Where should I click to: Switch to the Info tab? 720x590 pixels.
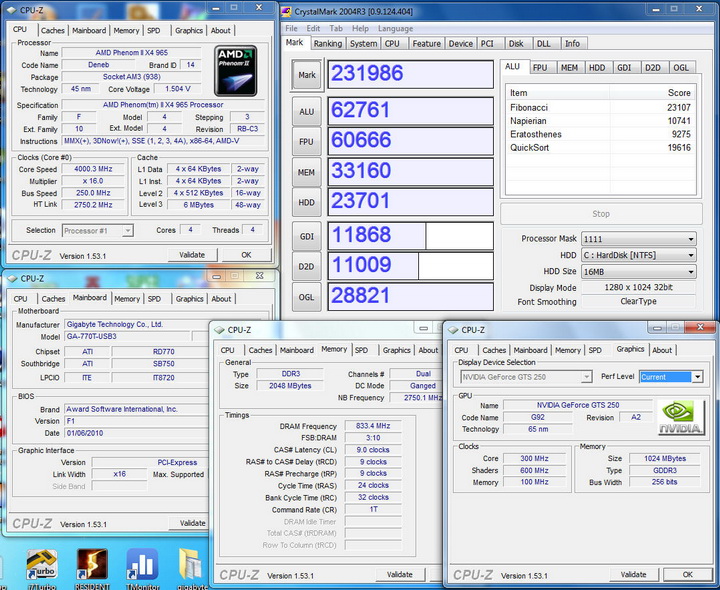[572, 44]
